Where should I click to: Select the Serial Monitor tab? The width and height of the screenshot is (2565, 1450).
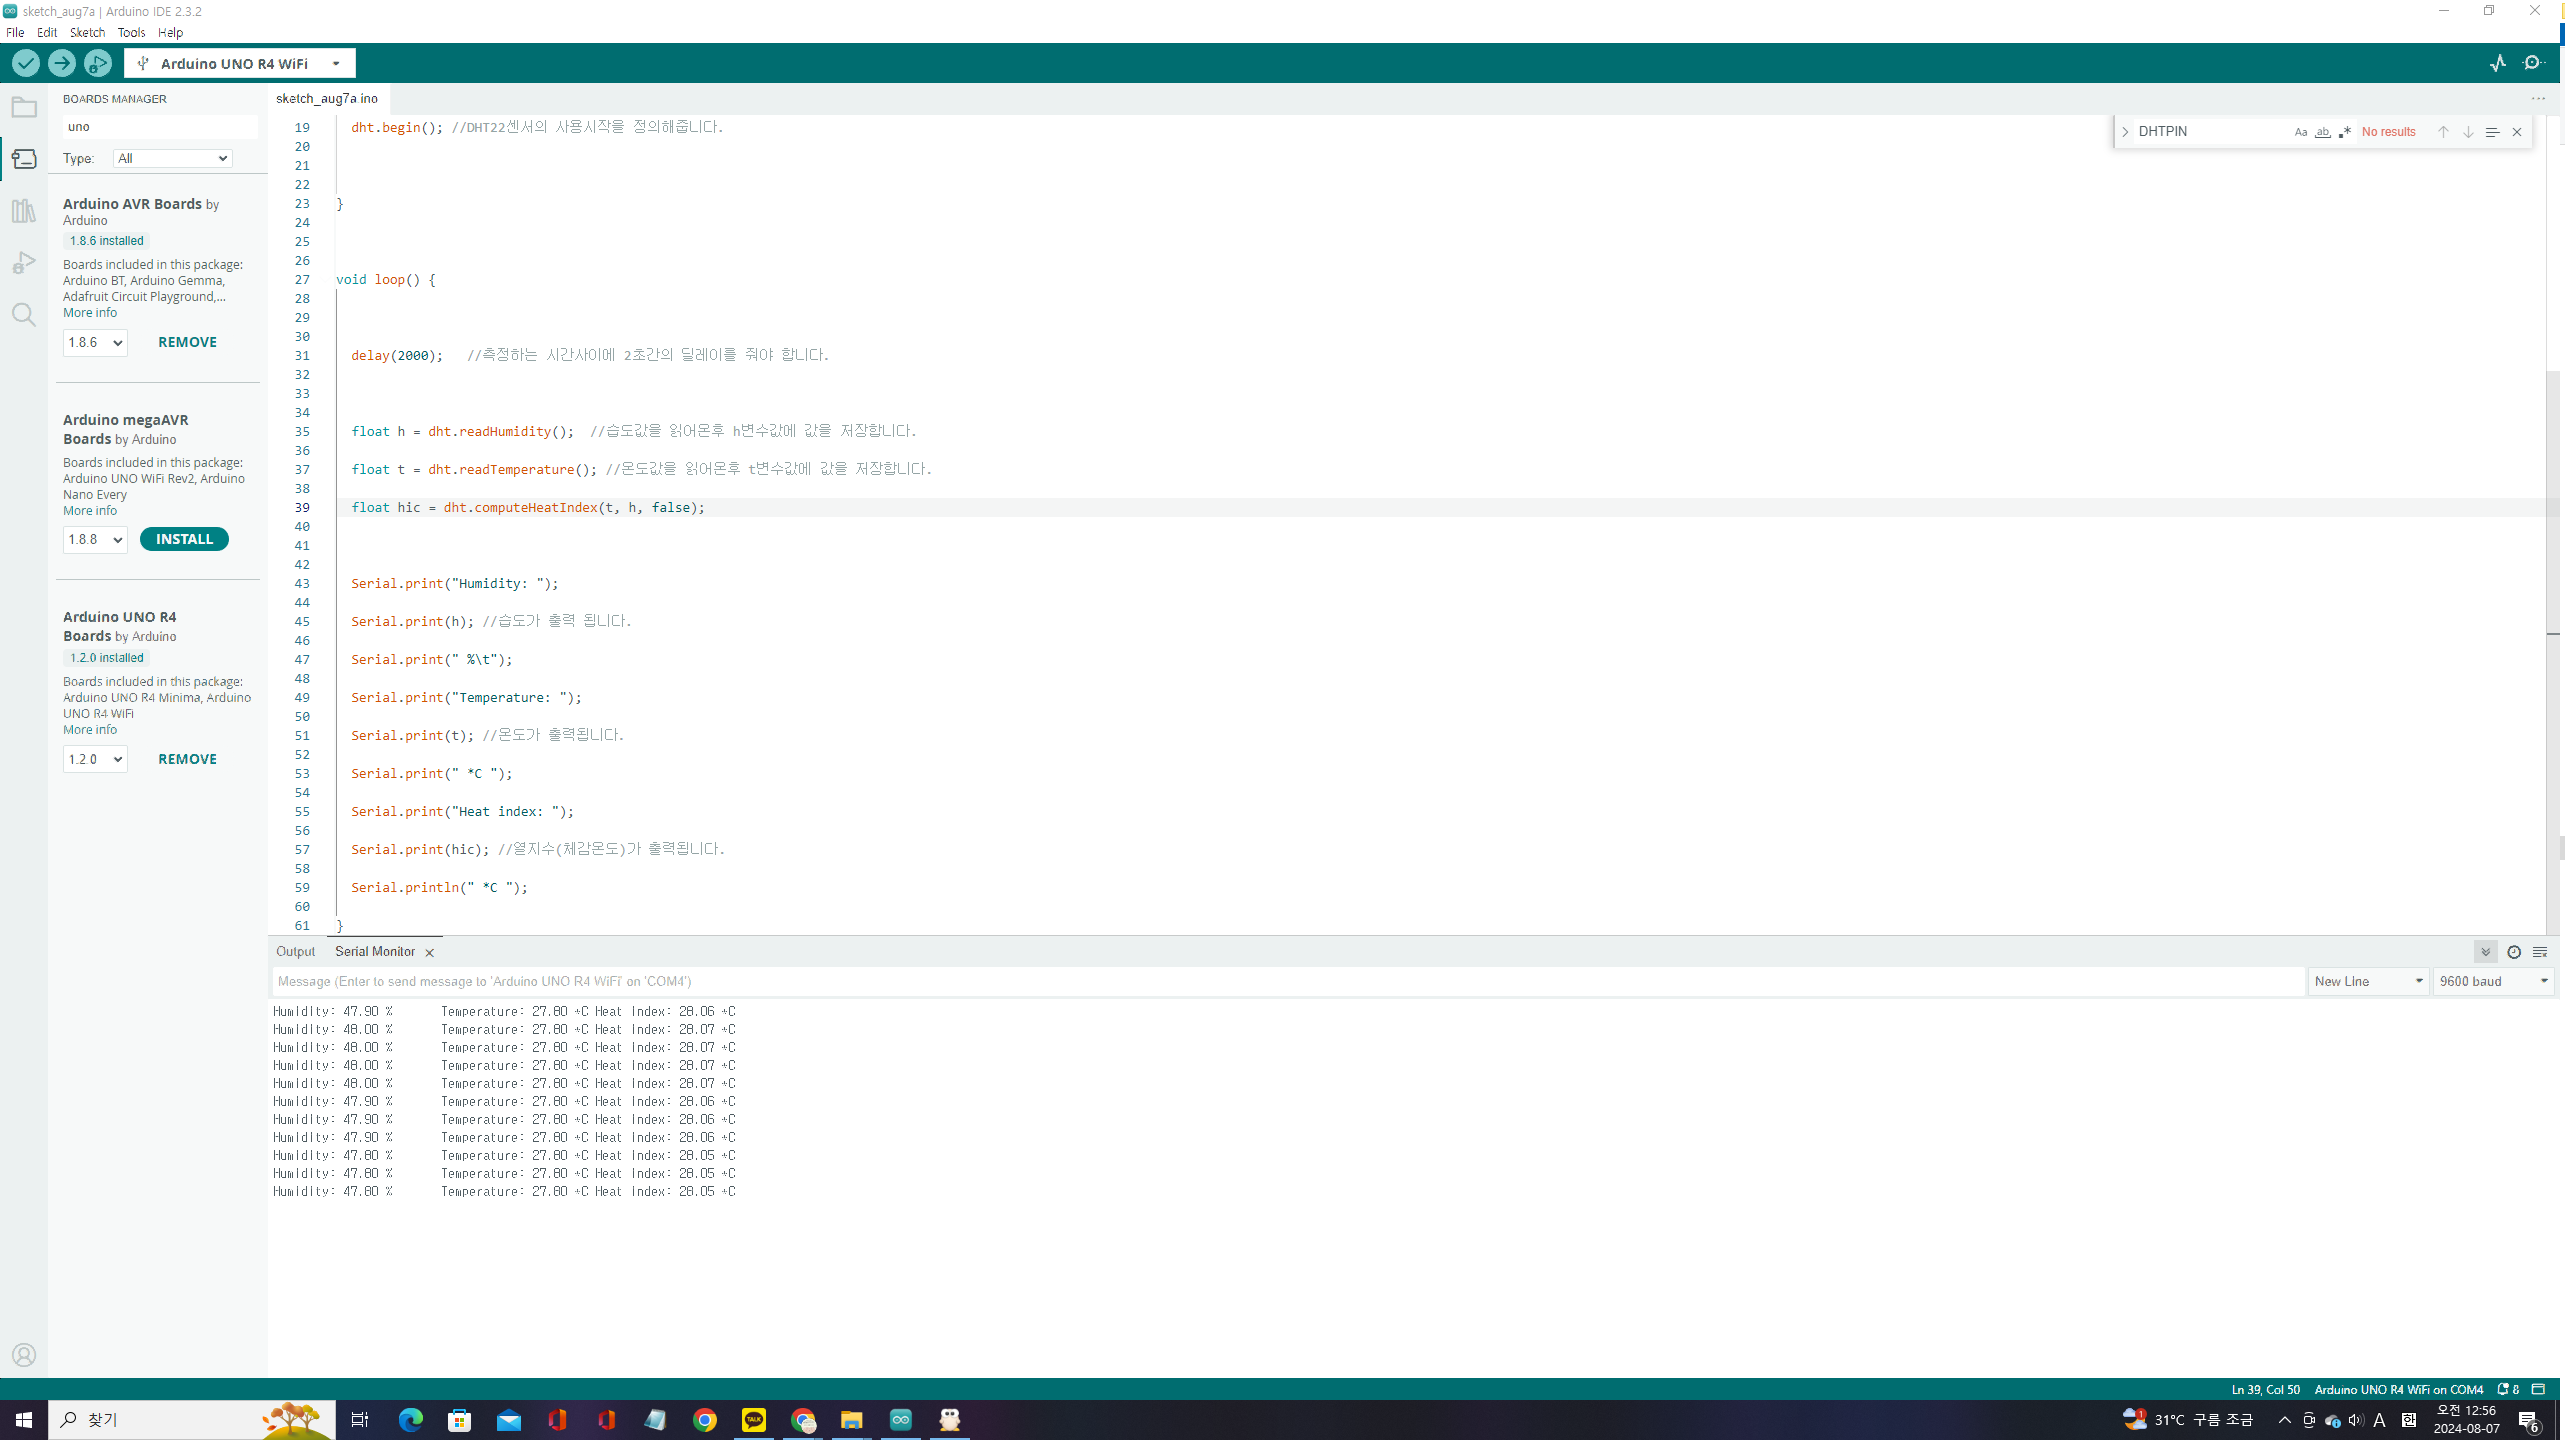[x=375, y=952]
